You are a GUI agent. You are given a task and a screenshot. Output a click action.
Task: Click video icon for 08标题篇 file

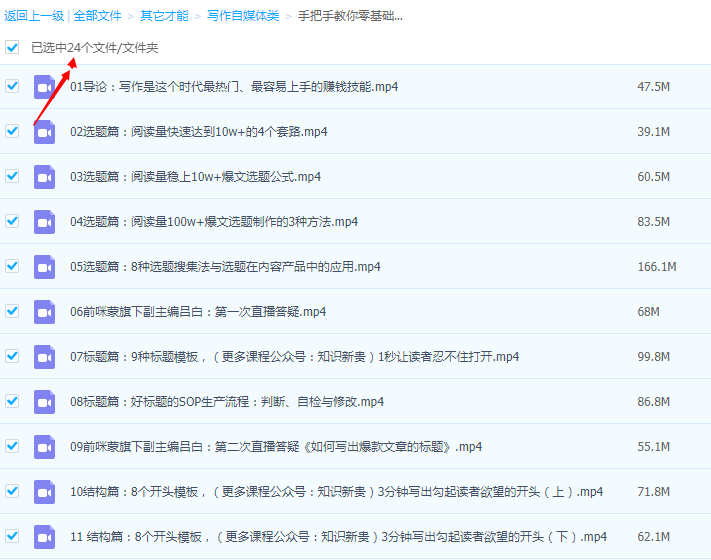[x=44, y=402]
